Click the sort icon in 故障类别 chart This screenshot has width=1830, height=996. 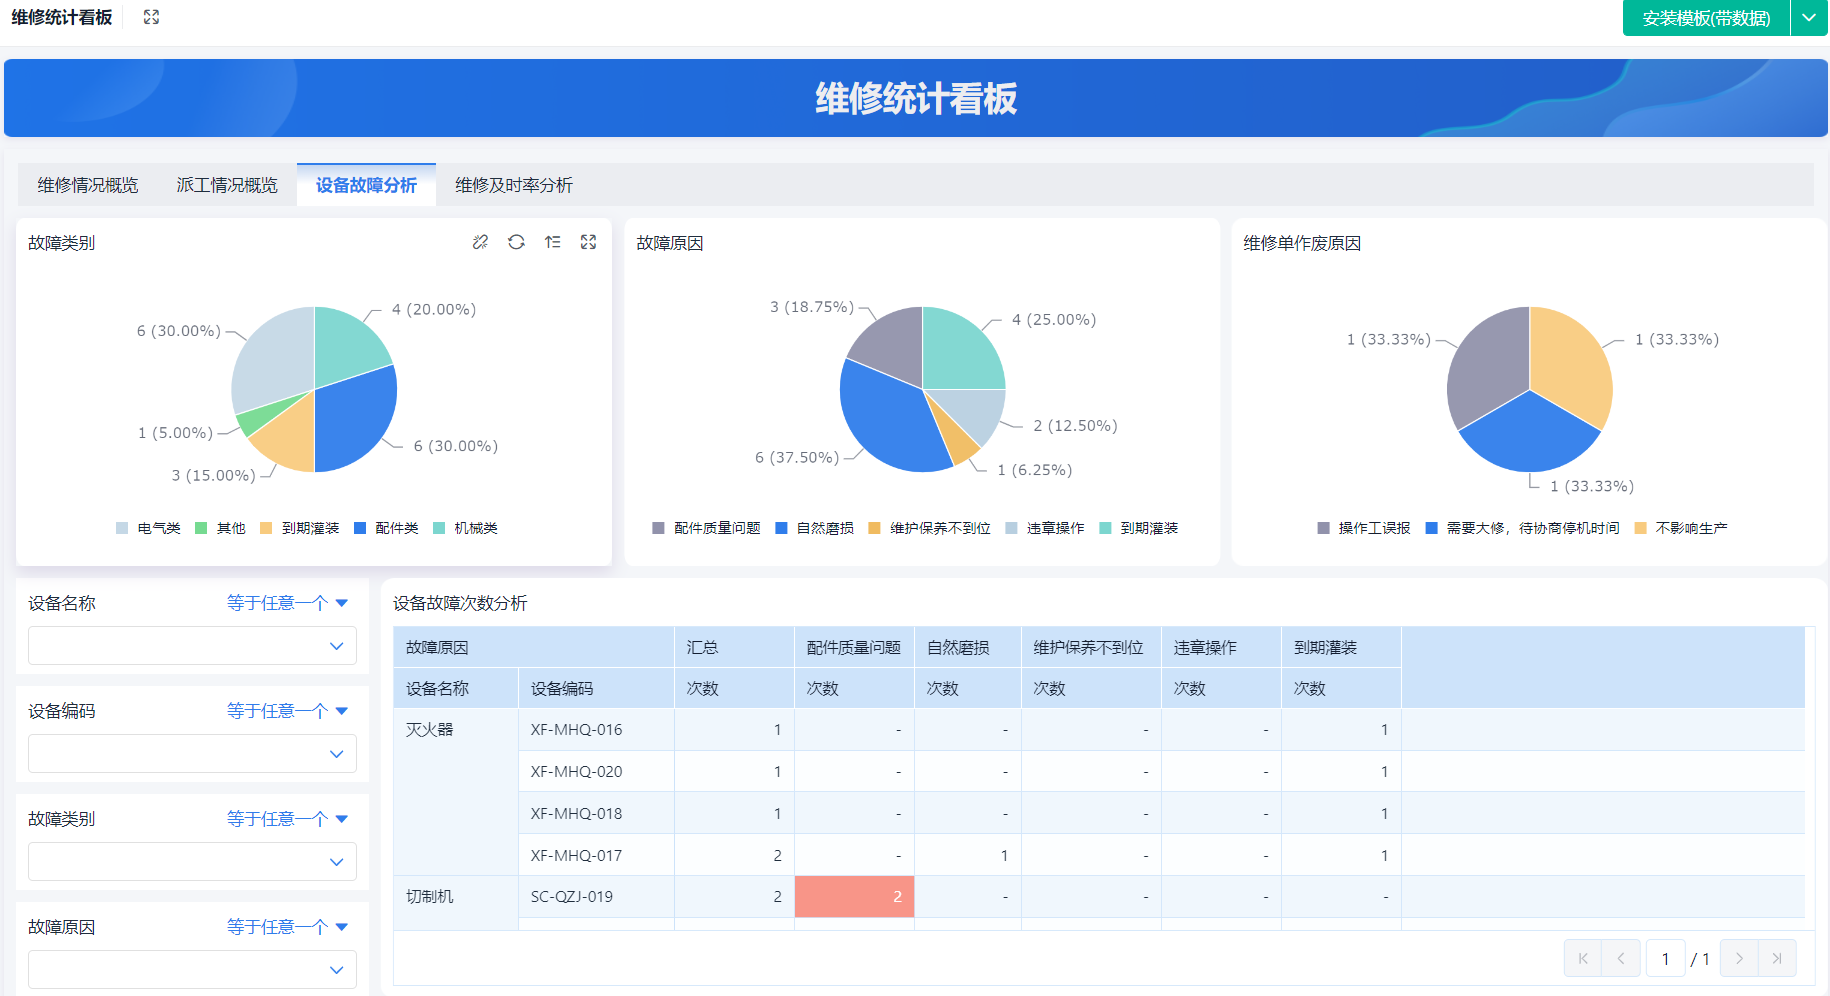(552, 242)
